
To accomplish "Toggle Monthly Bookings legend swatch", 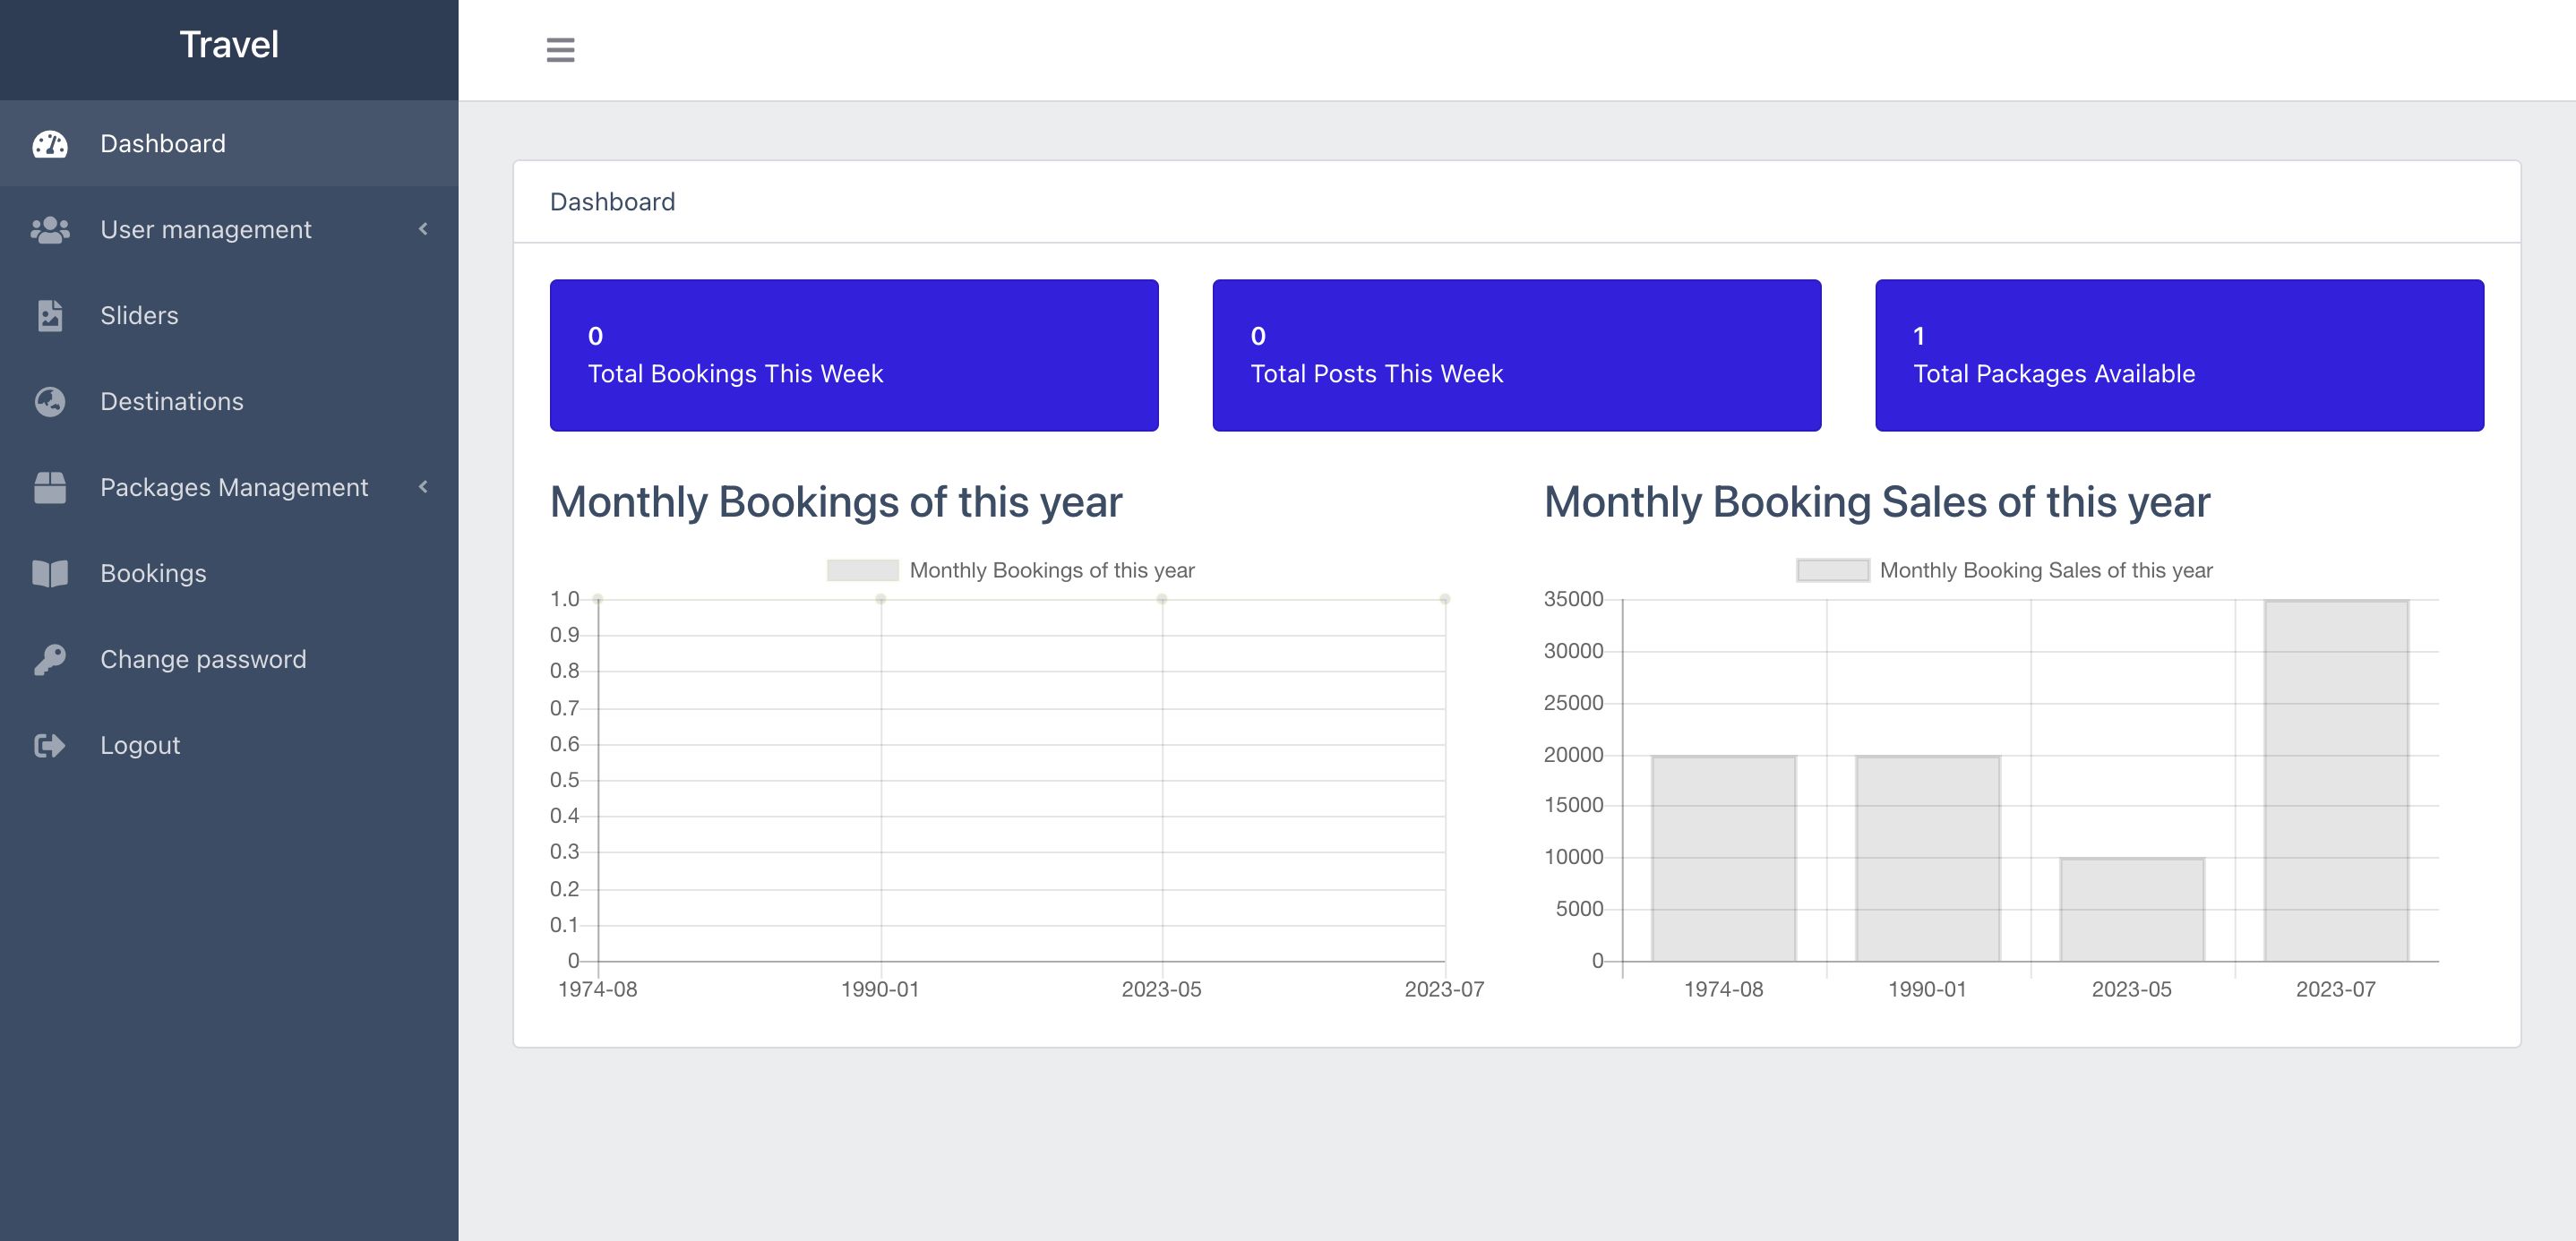I will coord(862,571).
